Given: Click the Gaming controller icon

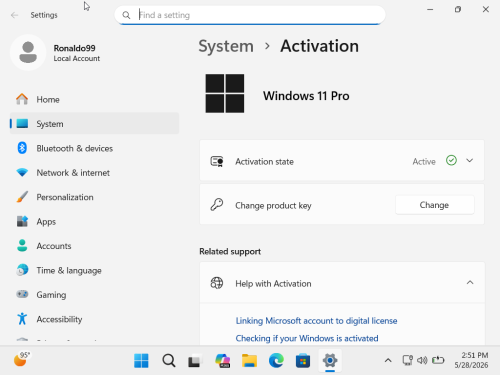Looking at the screenshot, I should (x=22, y=294).
